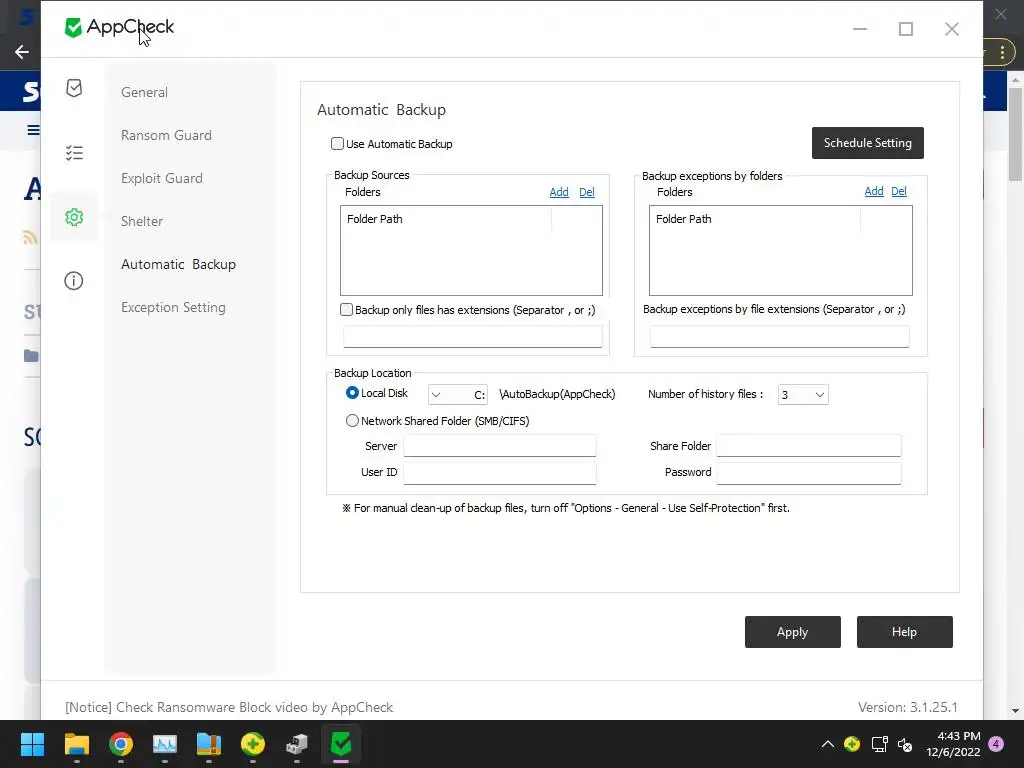
Task: Open the yellow plus circle app in taskbar
Action: (253, 744)
